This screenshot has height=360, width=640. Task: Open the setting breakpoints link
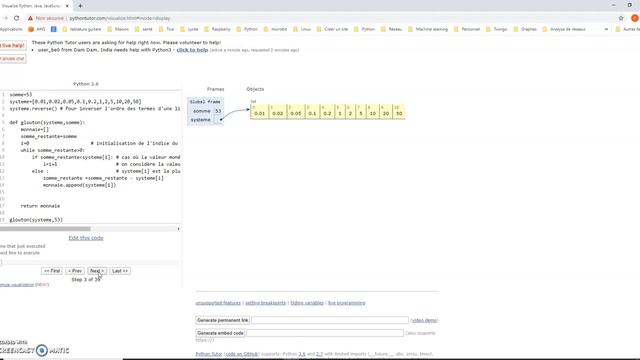(x=265, y=303)
